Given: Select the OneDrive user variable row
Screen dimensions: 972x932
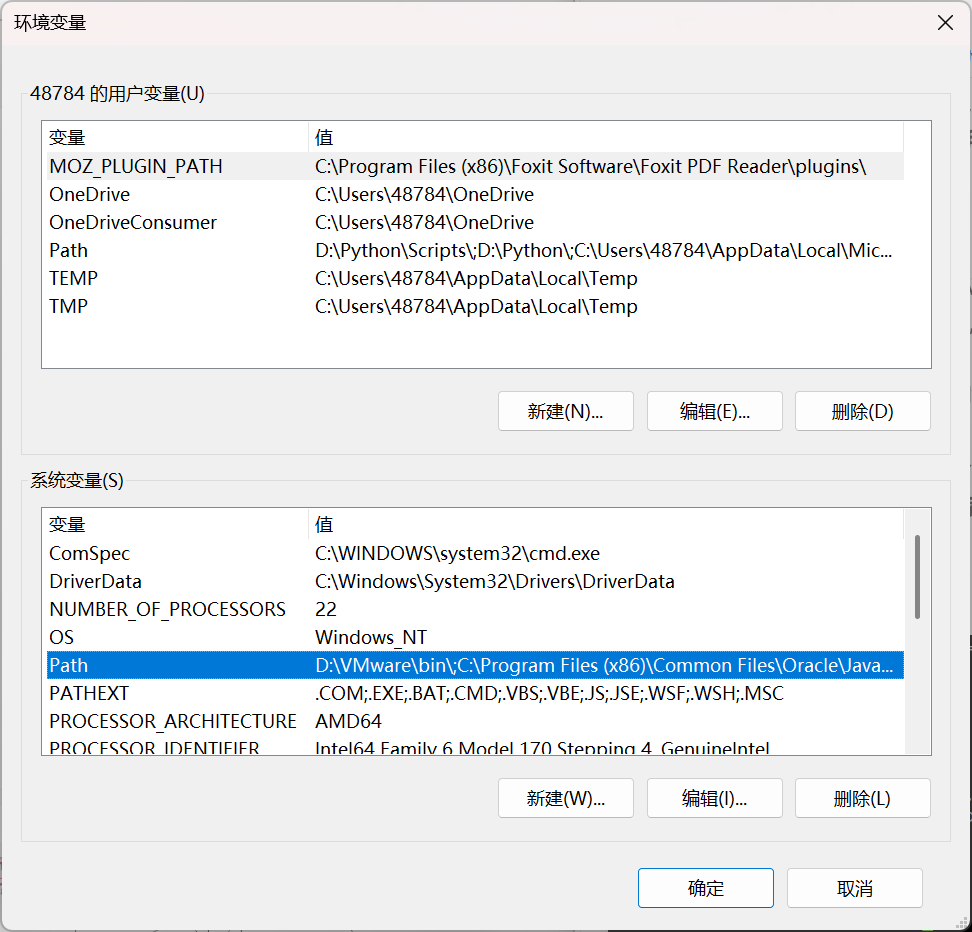Looking at the screenshot, I should [x=475, y=194].
